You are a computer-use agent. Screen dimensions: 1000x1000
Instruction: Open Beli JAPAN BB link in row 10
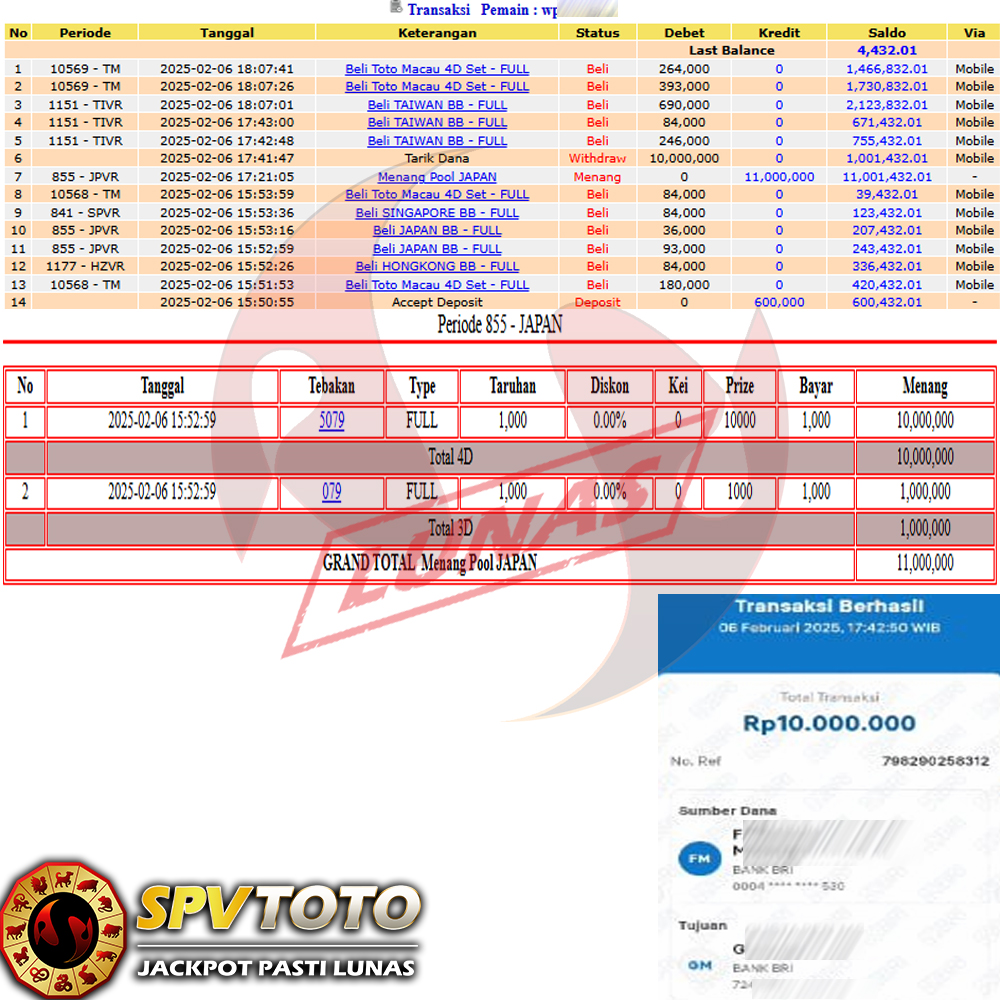437,231
